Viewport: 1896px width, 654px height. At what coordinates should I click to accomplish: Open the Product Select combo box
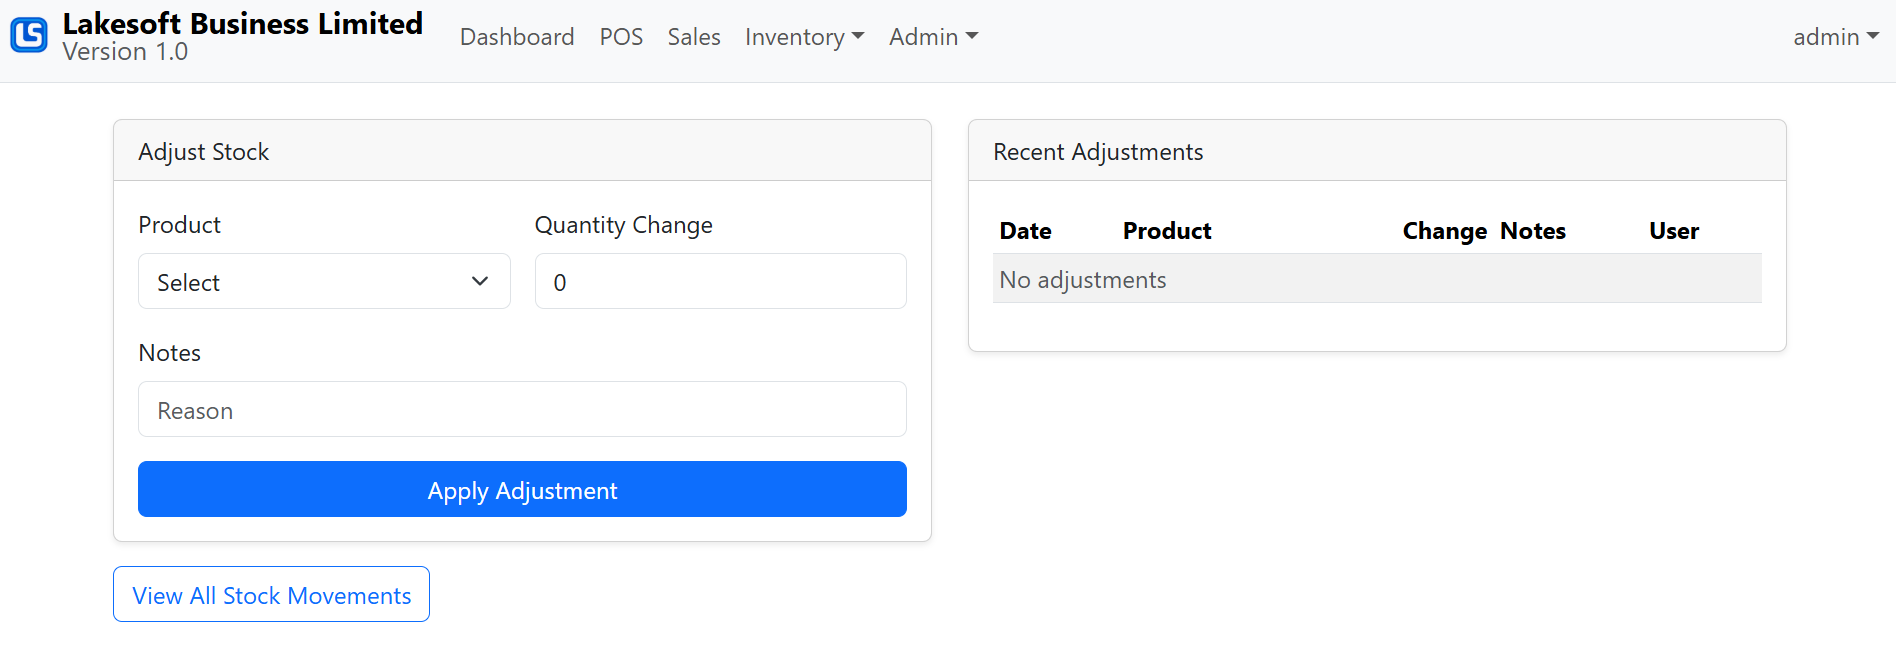tap(324, 281)
